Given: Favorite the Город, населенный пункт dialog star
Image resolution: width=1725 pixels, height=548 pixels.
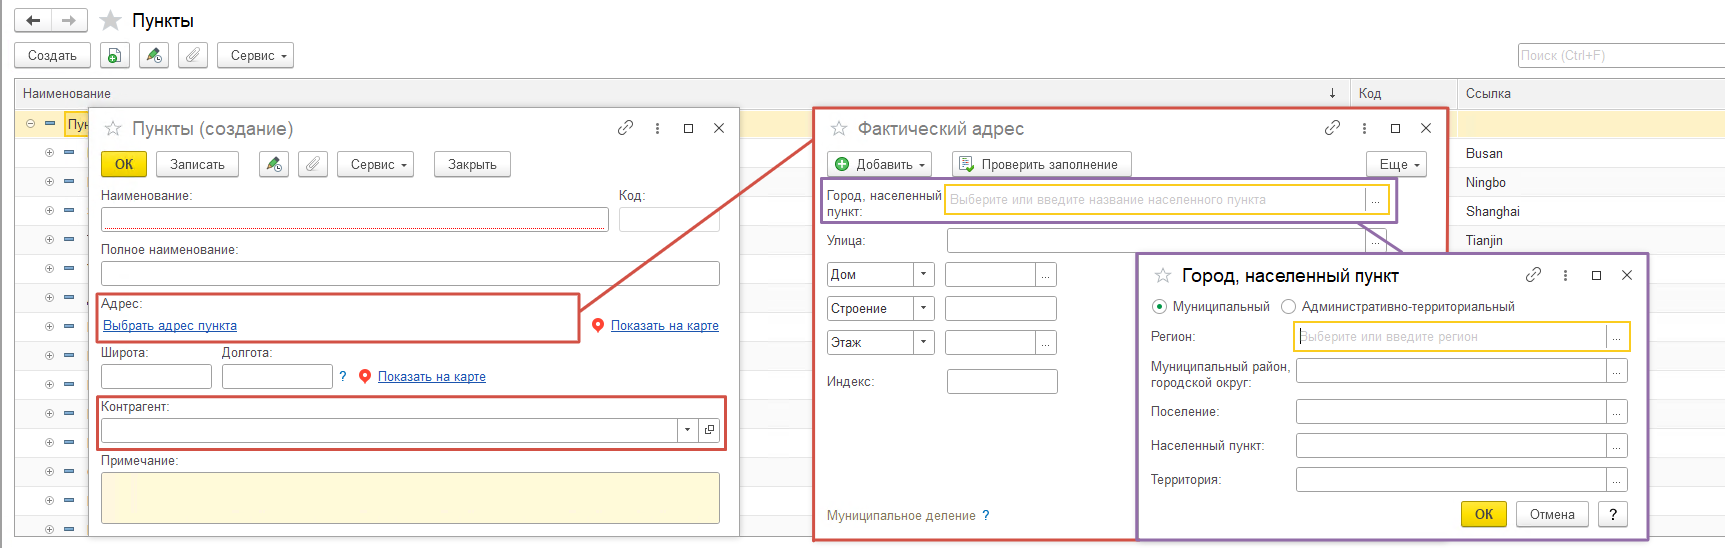Looking at the screenshot, I should pos(1163,275).
